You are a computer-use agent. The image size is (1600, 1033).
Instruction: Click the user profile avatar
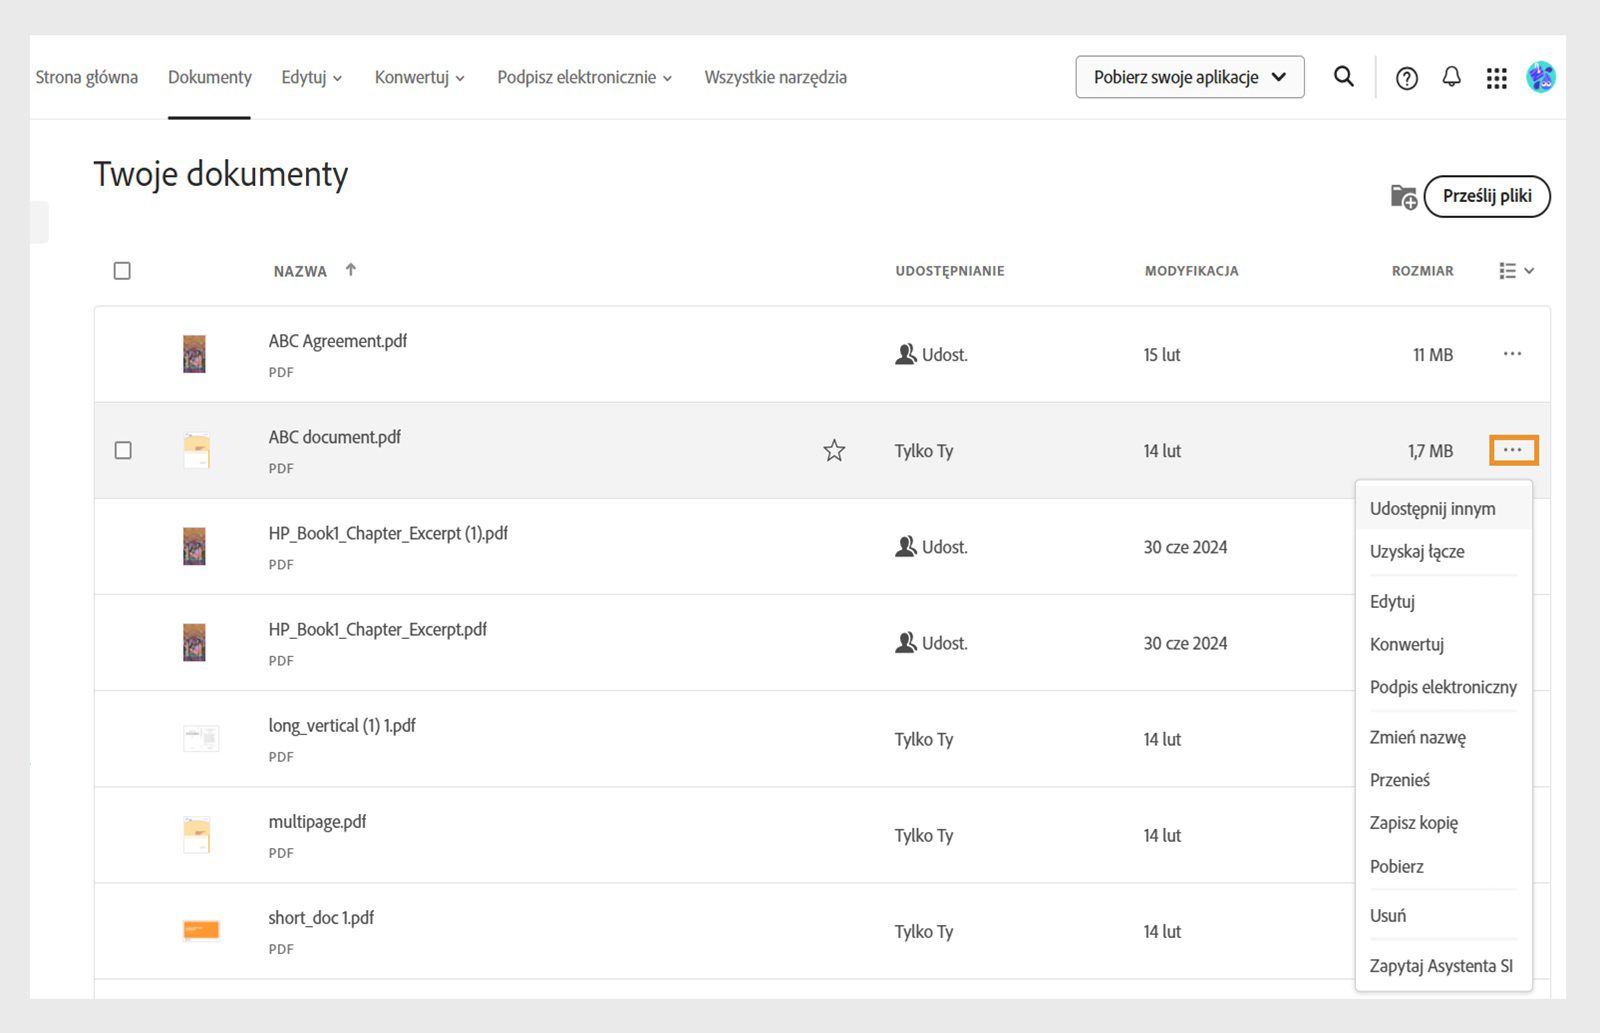[1541, 77]
